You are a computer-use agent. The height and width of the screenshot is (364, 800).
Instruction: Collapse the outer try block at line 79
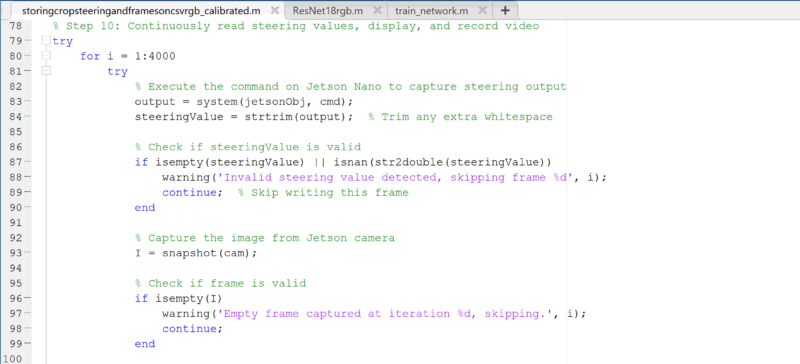point(46,40)
